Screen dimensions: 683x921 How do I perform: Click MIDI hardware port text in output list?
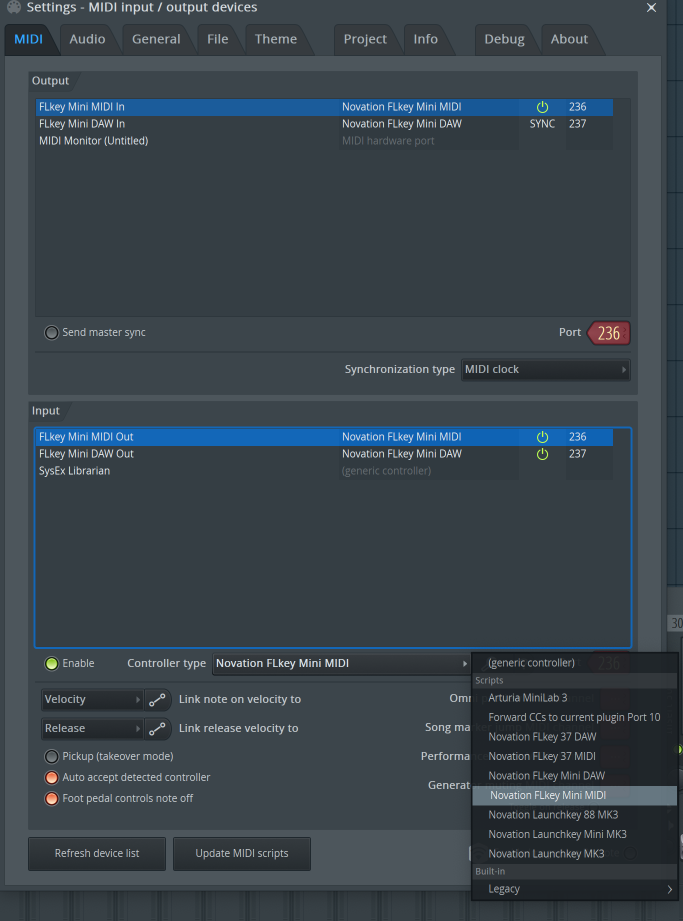(388, 141)
